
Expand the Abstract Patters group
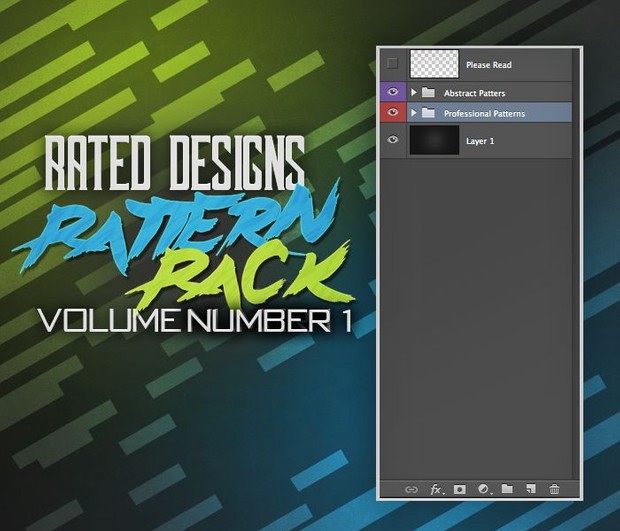point(414,93)
